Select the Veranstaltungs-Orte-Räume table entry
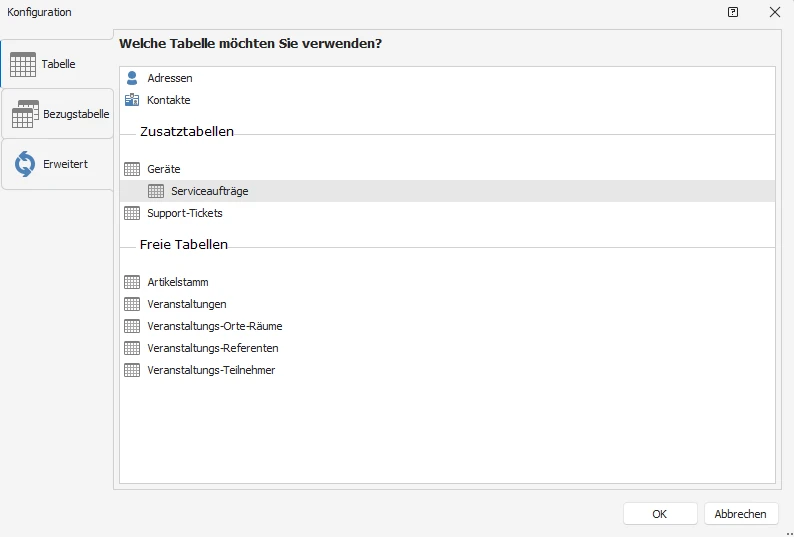 447,326
